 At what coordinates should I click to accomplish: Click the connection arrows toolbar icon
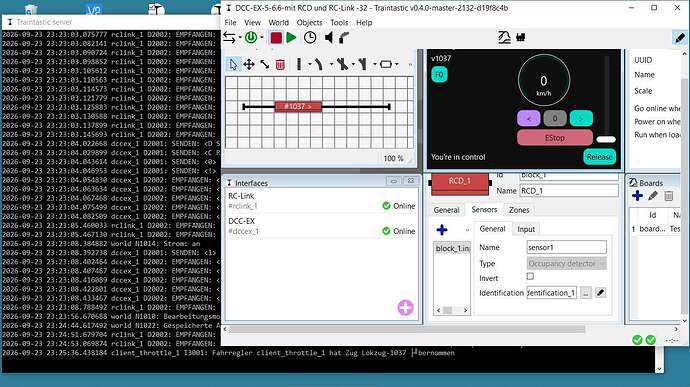tap(229, 38)
